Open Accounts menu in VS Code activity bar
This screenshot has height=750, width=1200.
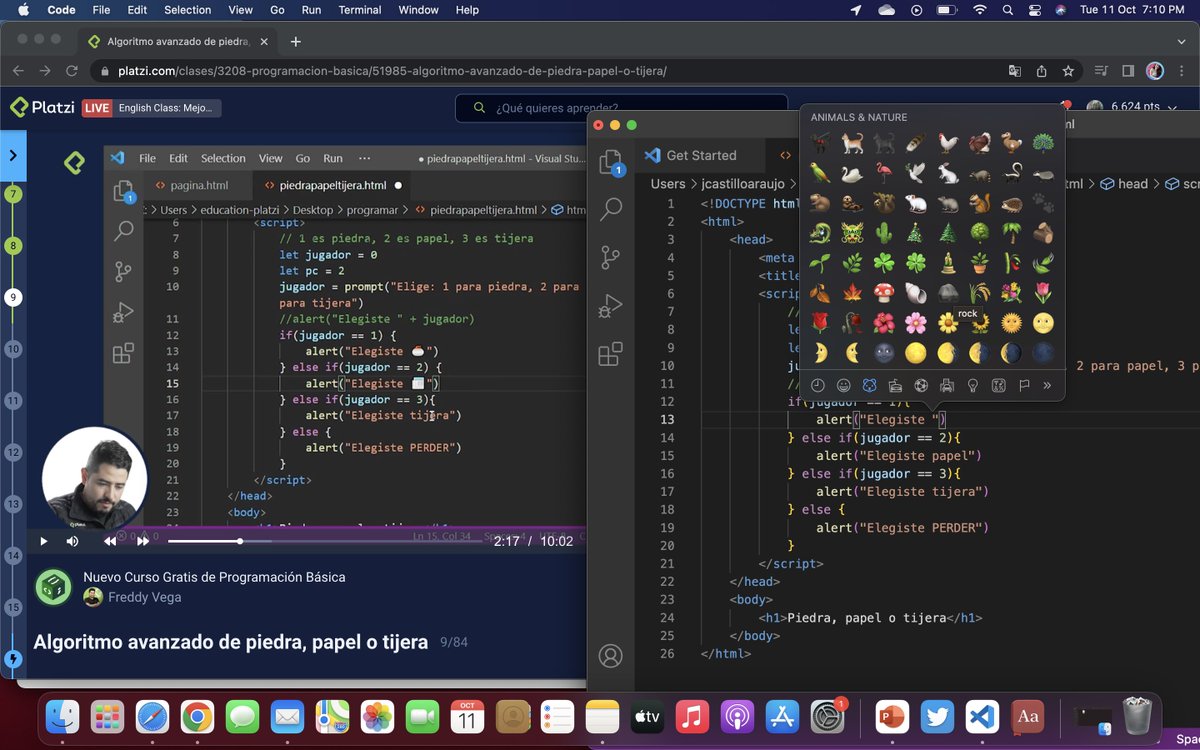coord(610,656)
